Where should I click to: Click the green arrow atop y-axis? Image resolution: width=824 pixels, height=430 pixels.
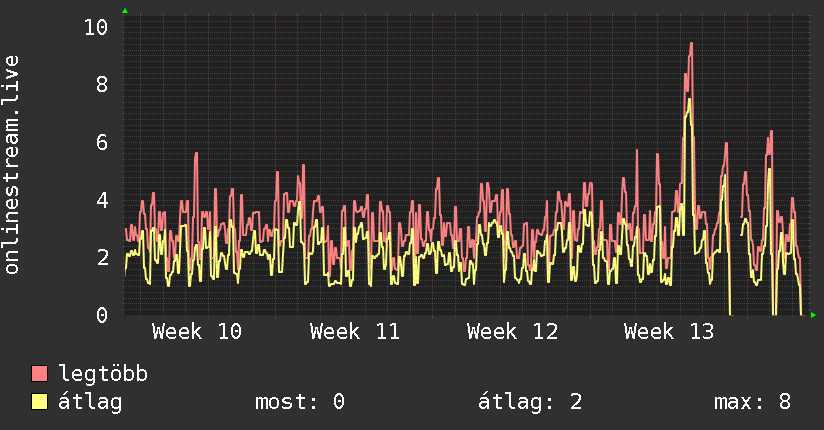[x=125, y=11]
